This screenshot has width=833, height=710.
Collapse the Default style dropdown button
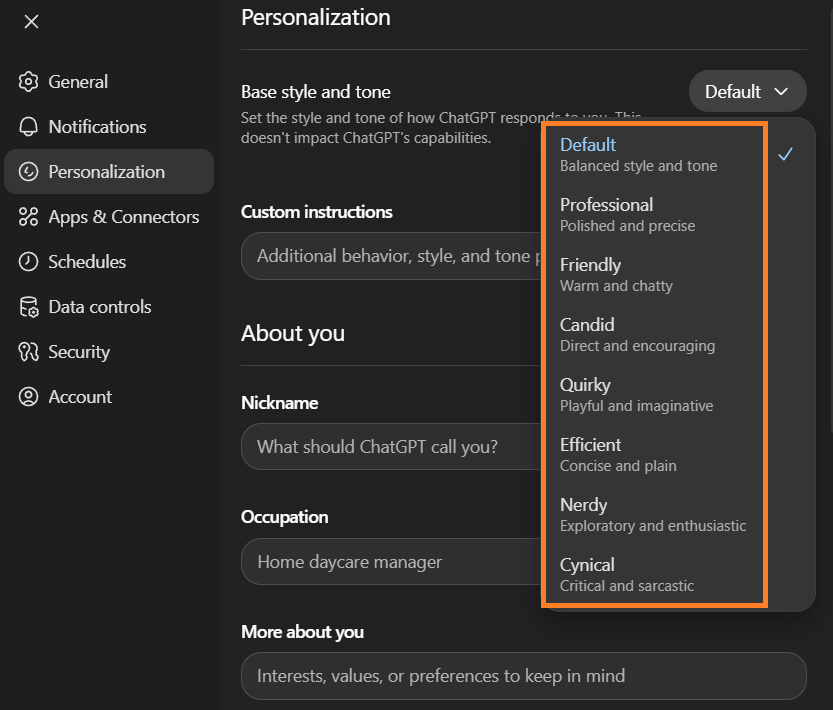pyautogui.click(x=747, y=91)
